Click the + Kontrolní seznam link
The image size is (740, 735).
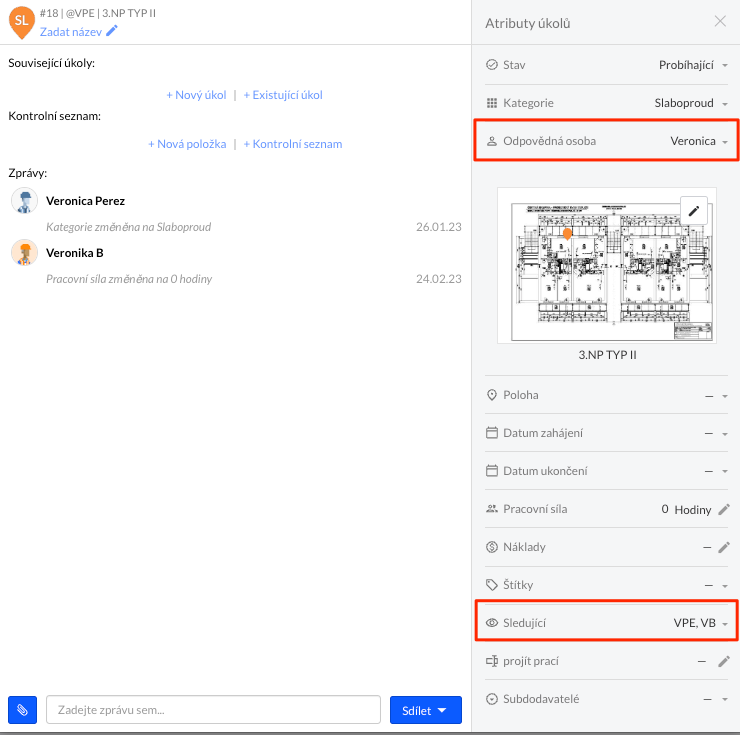292,144
